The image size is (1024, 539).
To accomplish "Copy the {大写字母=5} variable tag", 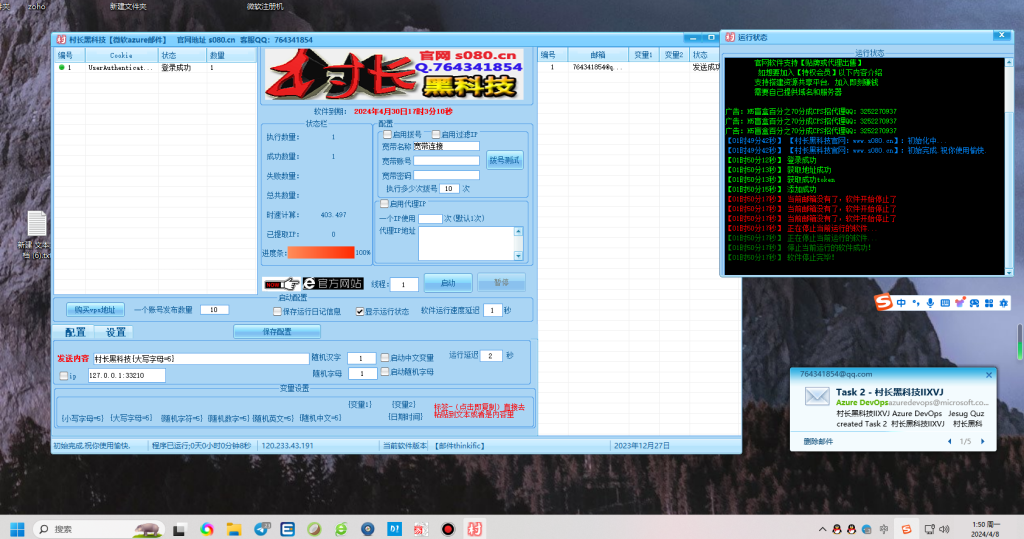I will (131, 418).
